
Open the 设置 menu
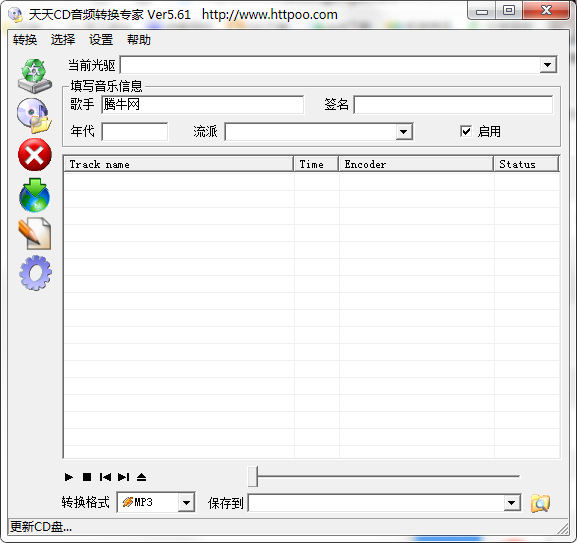(x=101, y=40)
